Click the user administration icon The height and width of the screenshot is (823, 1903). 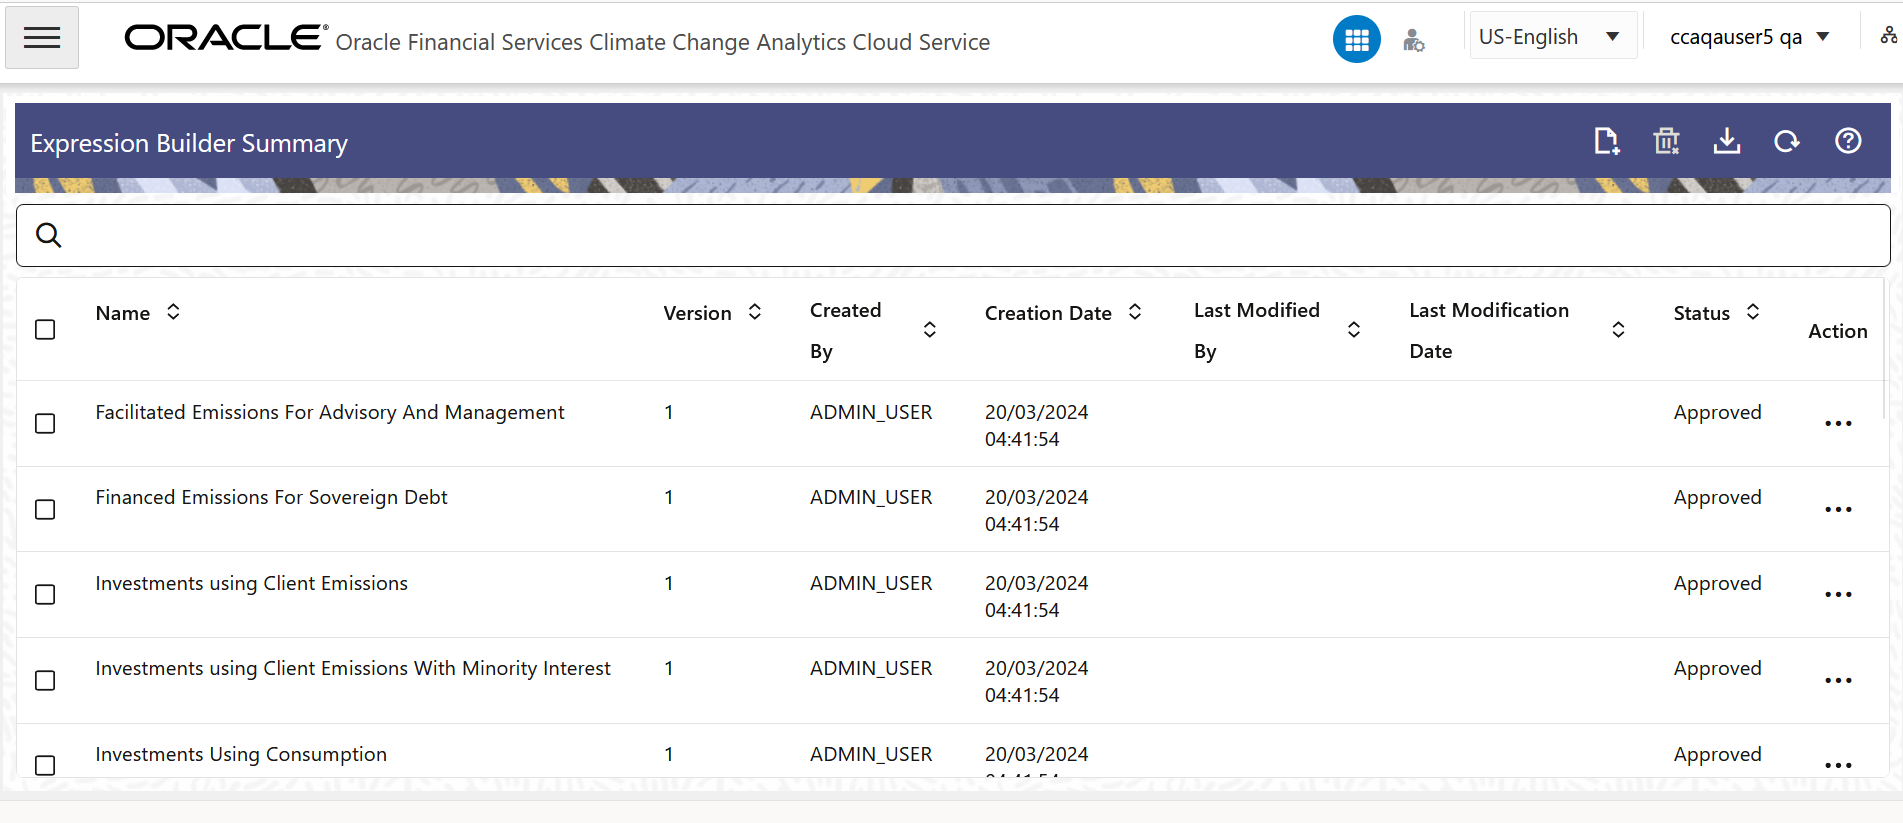point(1413,40)
